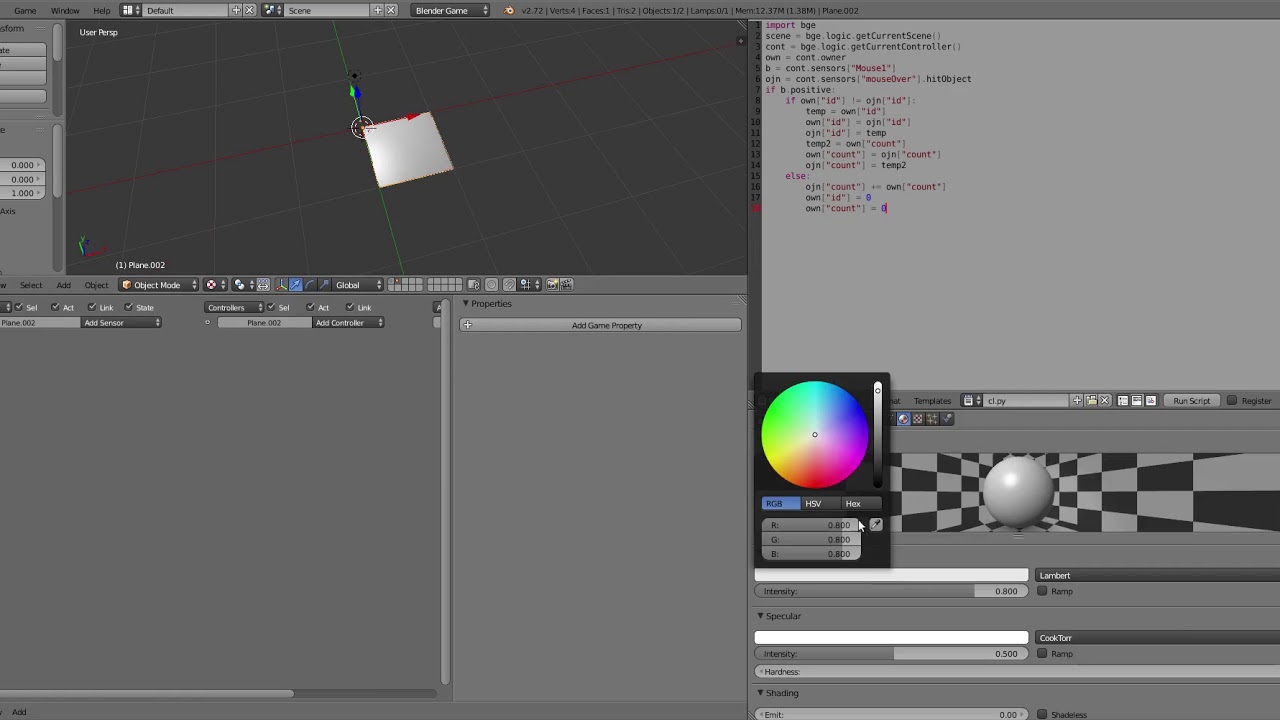This screenshot has width=1280, height=720.
Task: Adjust the specular Intensity slider
Action: [x=891, y=654]
